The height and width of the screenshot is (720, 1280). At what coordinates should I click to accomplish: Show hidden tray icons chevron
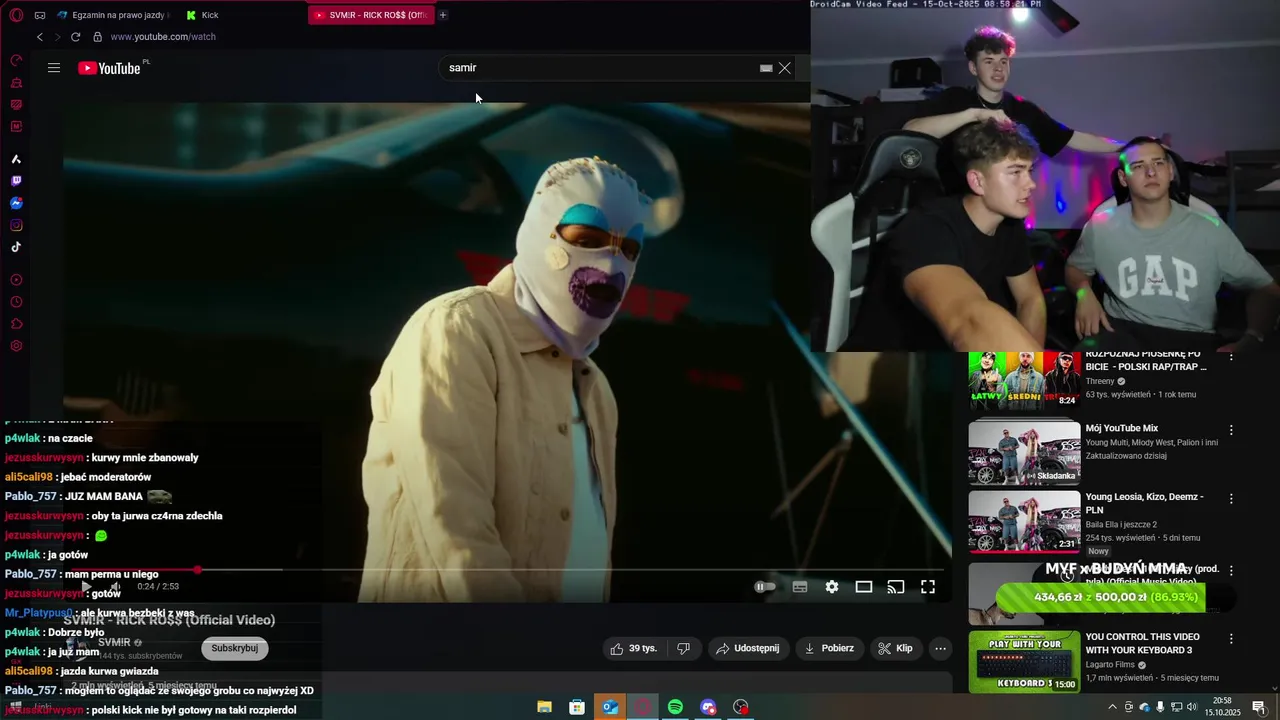(x=1112, y=707)
